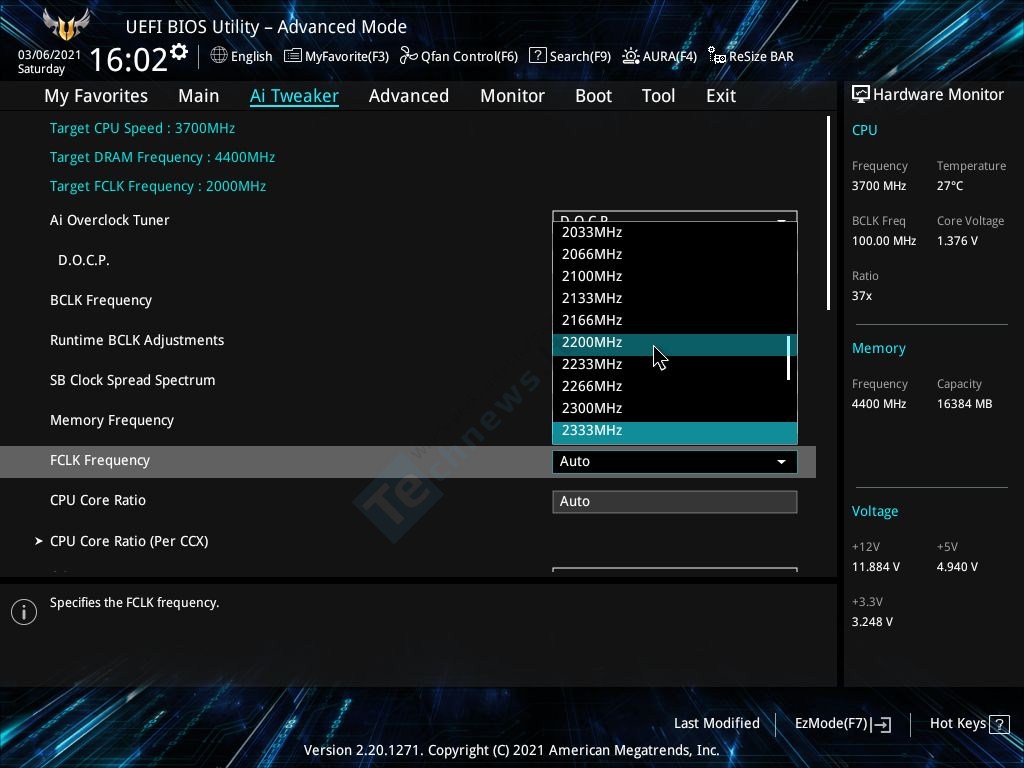Open the clock settings gear icon

pos(179,51)
